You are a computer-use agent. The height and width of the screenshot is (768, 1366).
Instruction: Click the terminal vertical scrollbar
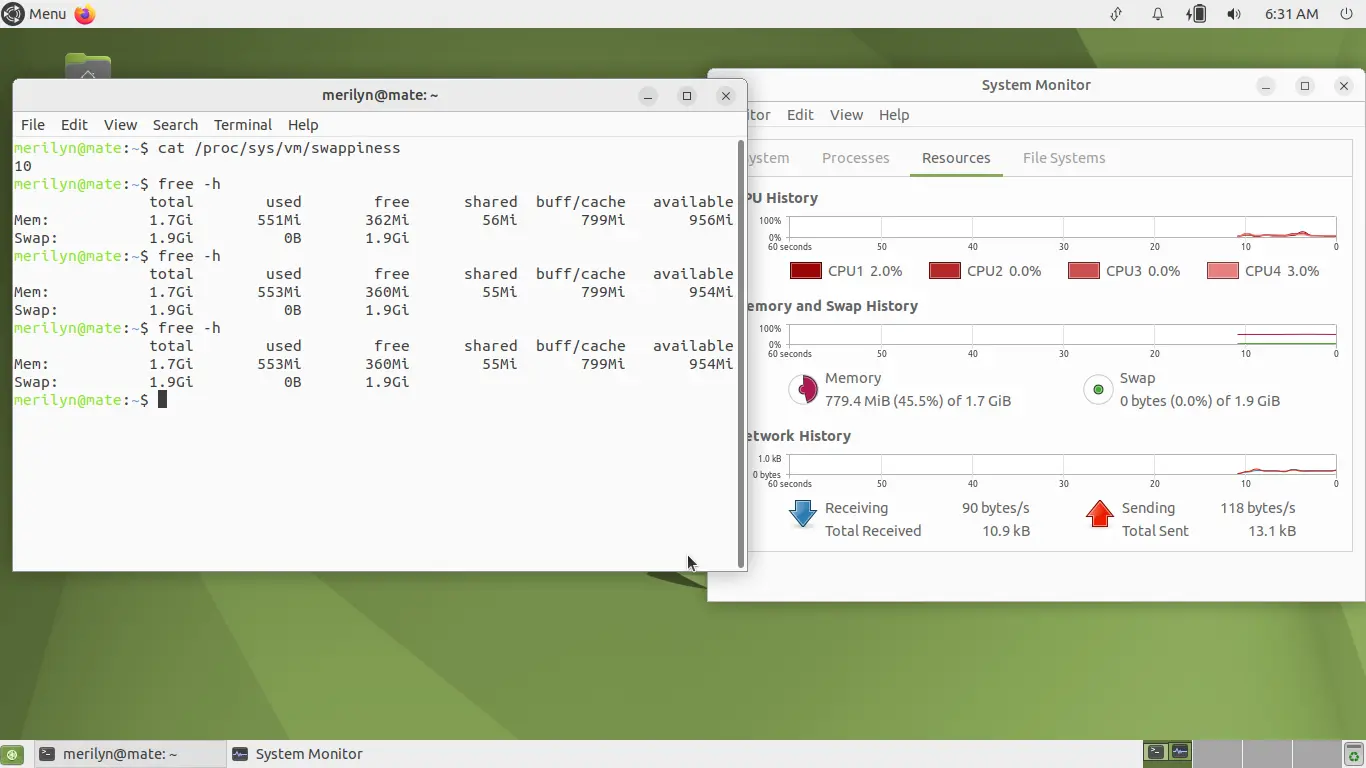click(740, 350)
